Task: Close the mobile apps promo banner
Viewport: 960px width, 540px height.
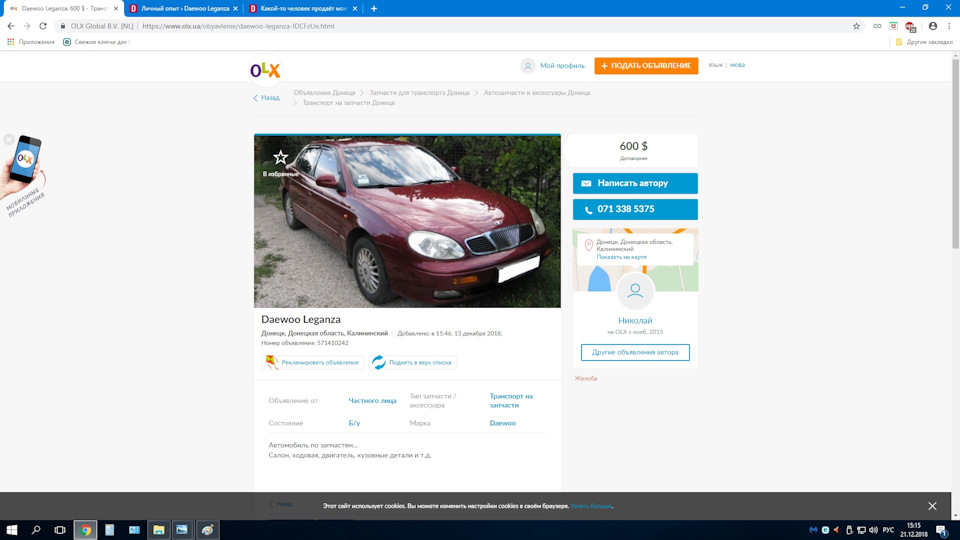Action: click(x=9, y=140)
